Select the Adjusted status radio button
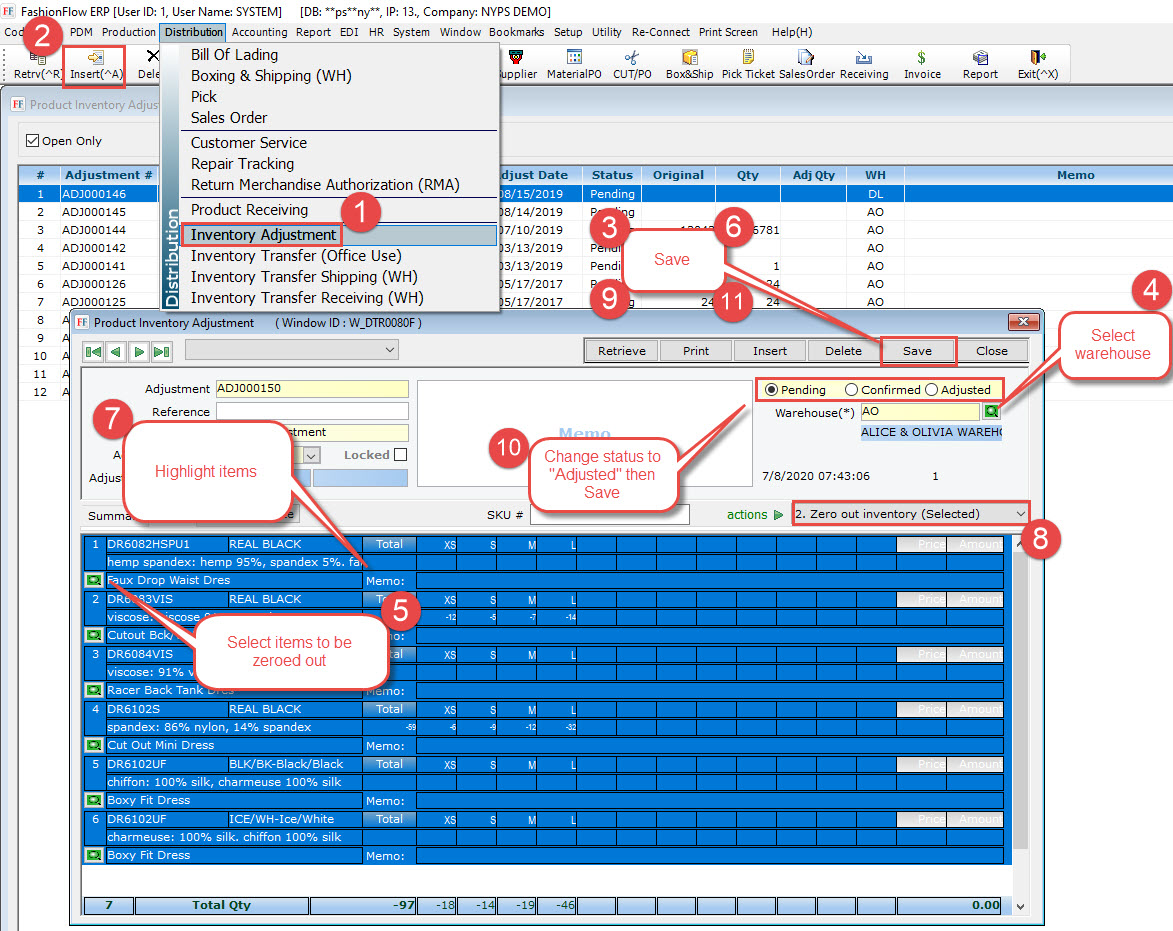Image resolution: width=1173 pixels, height=931 pixels. point(931,390)
